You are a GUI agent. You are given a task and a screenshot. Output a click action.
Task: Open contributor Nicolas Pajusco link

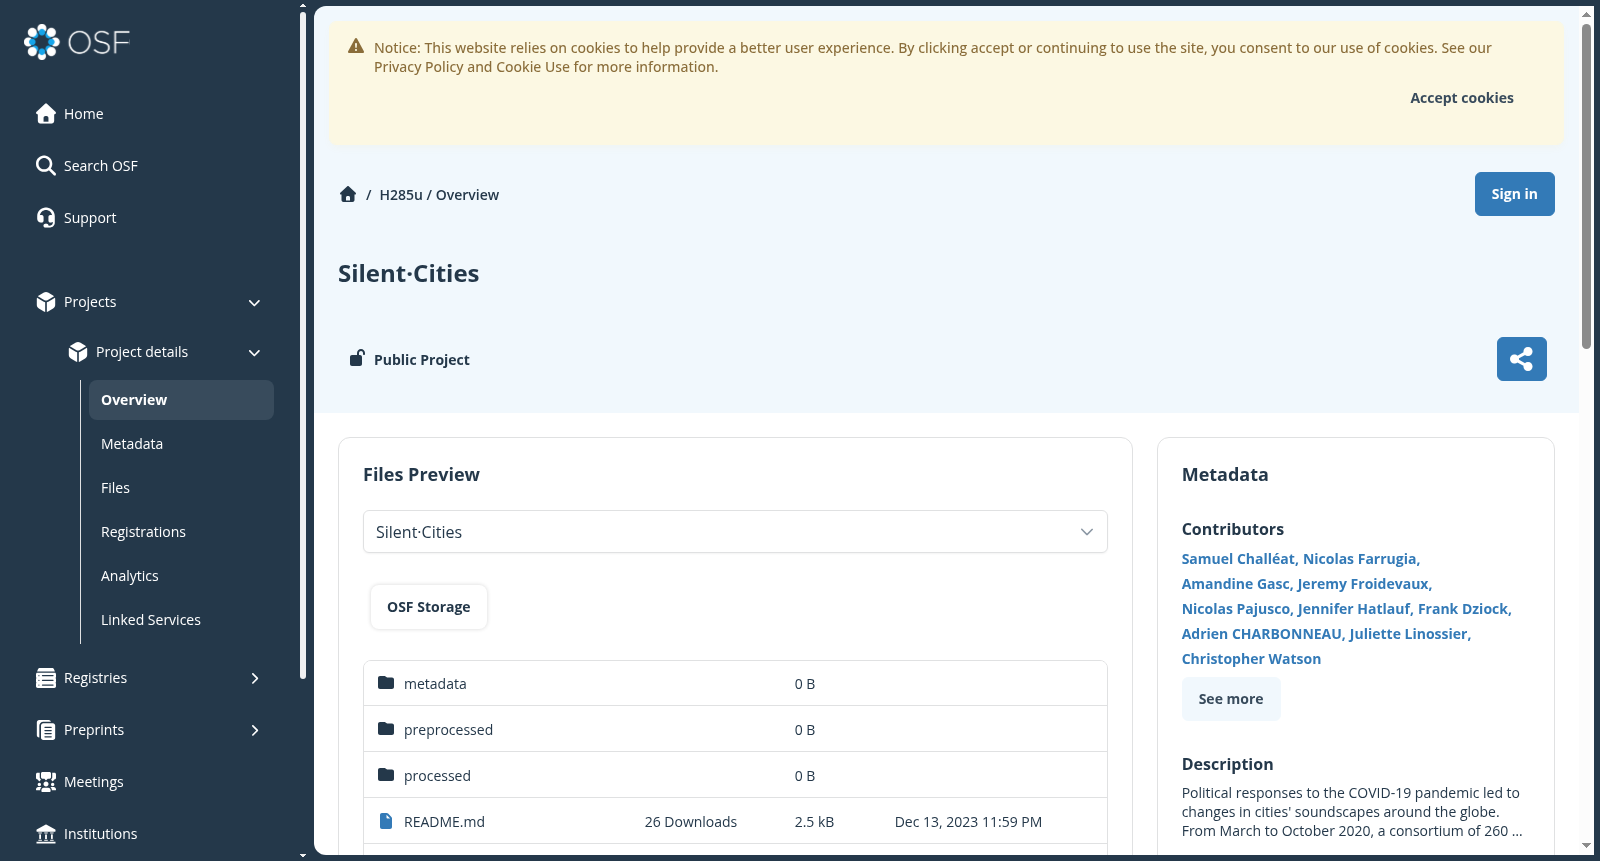point(1237,609)
